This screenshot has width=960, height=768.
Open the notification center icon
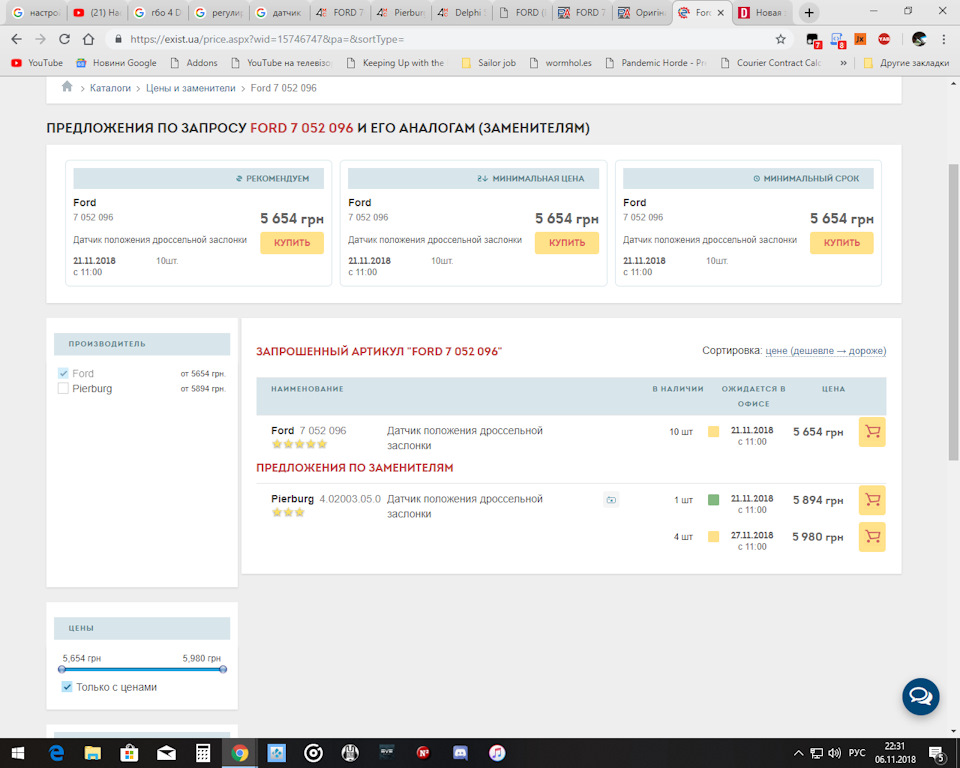[937, 753]
